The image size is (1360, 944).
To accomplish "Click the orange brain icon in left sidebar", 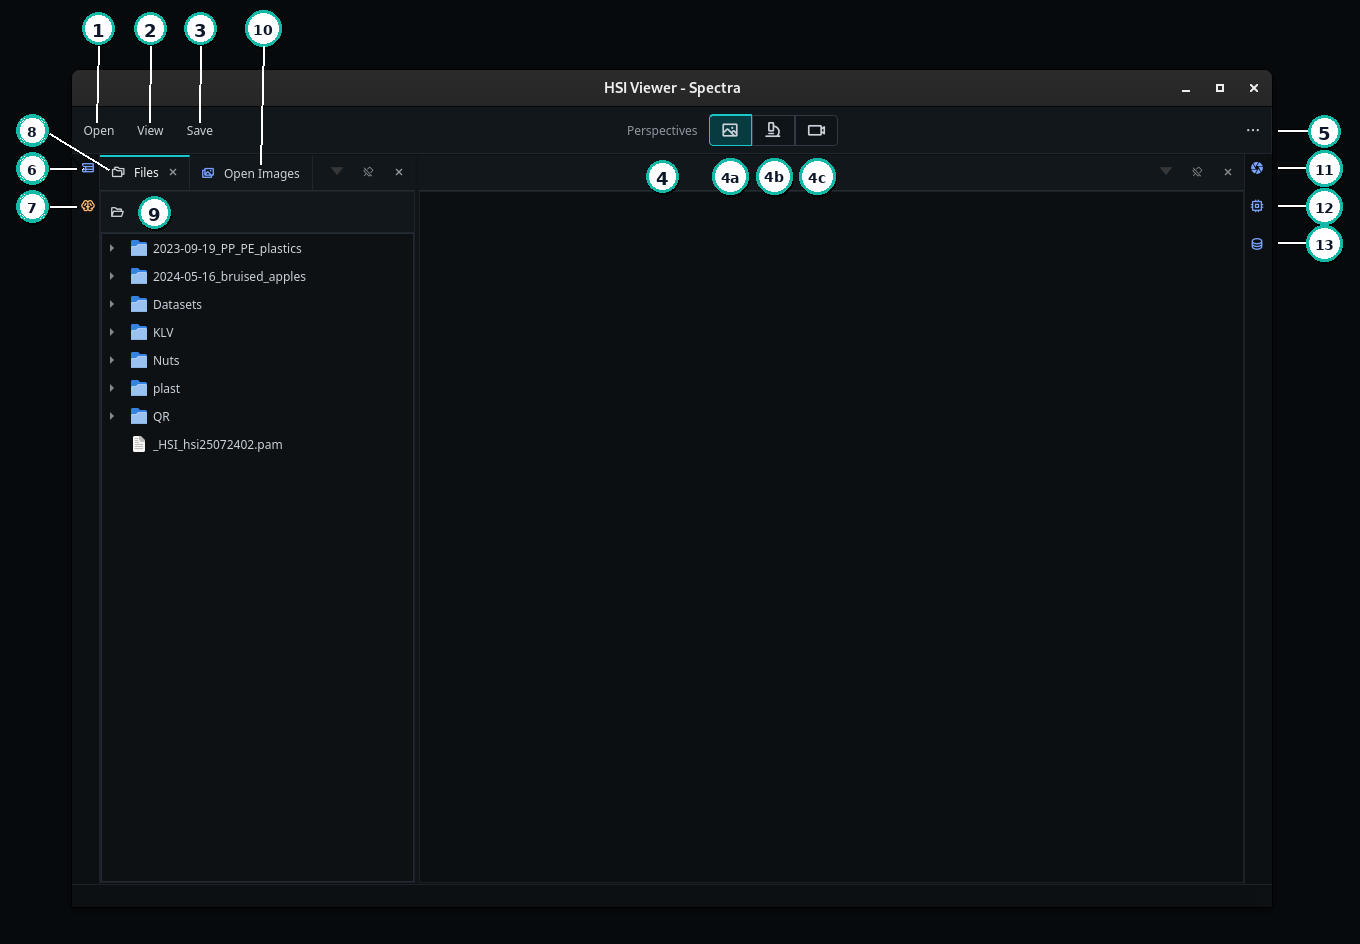I will coord(88,206).
